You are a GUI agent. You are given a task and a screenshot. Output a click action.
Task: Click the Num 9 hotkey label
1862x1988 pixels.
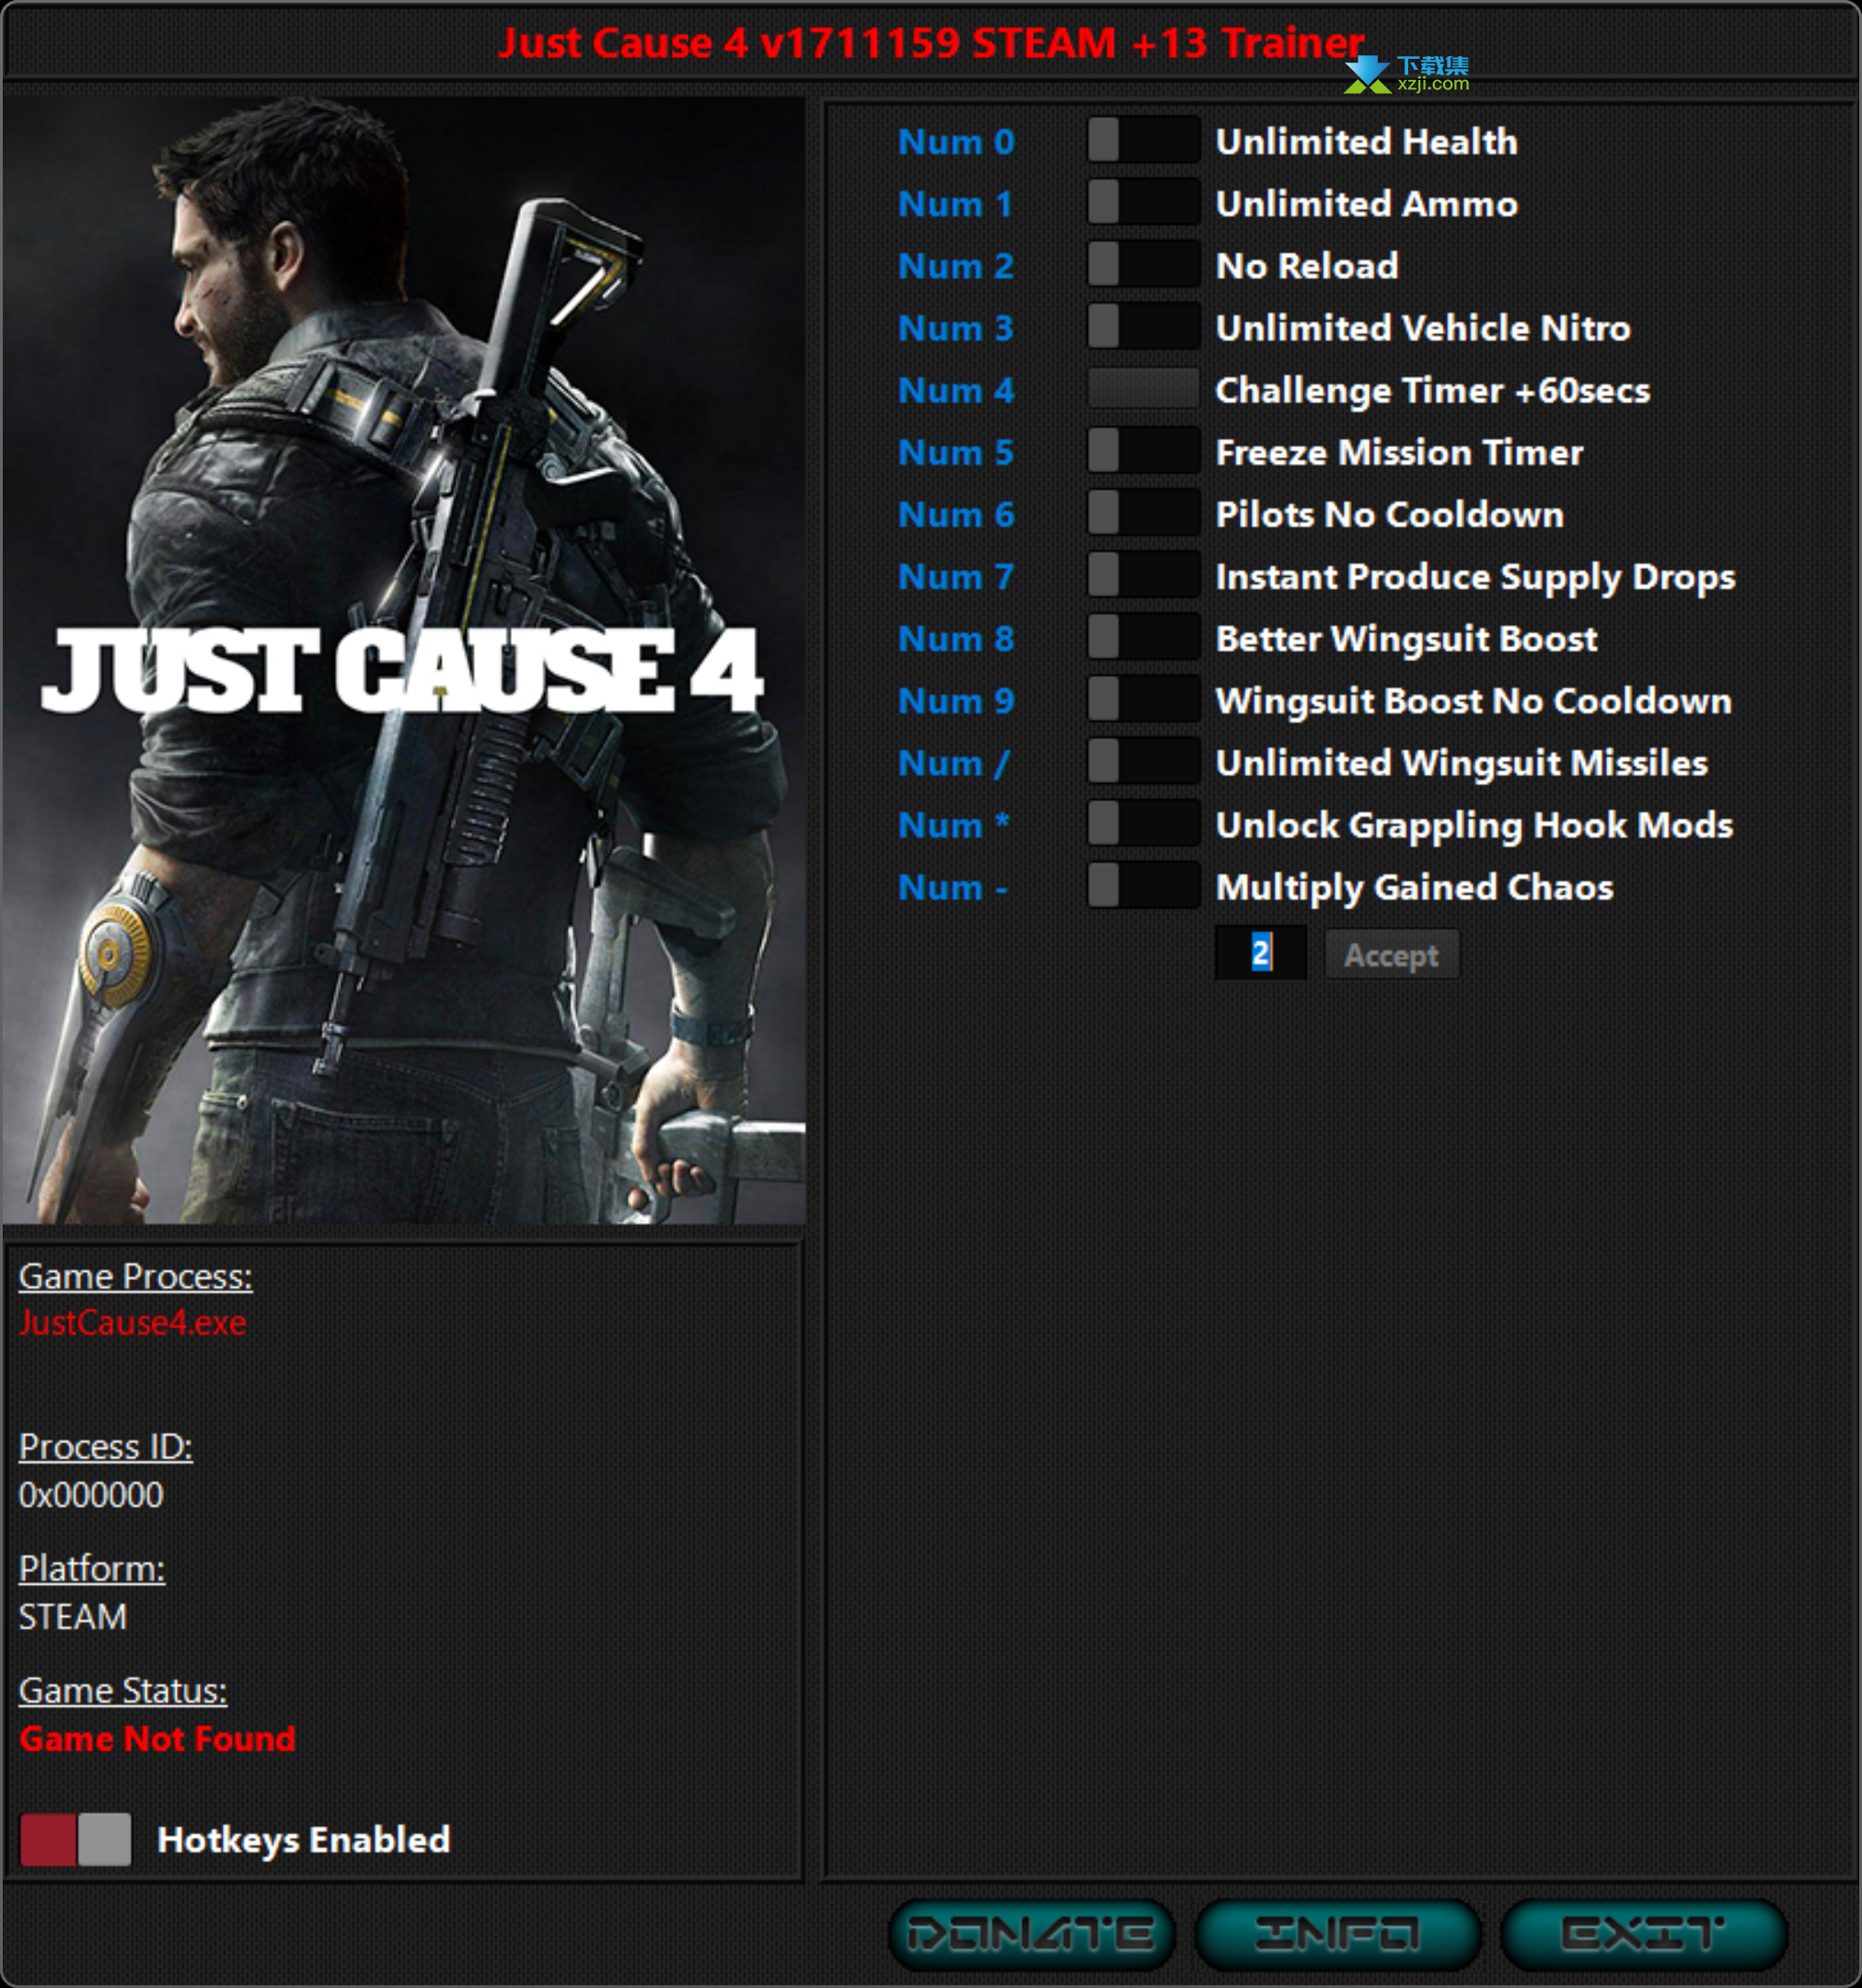(956, 700)
